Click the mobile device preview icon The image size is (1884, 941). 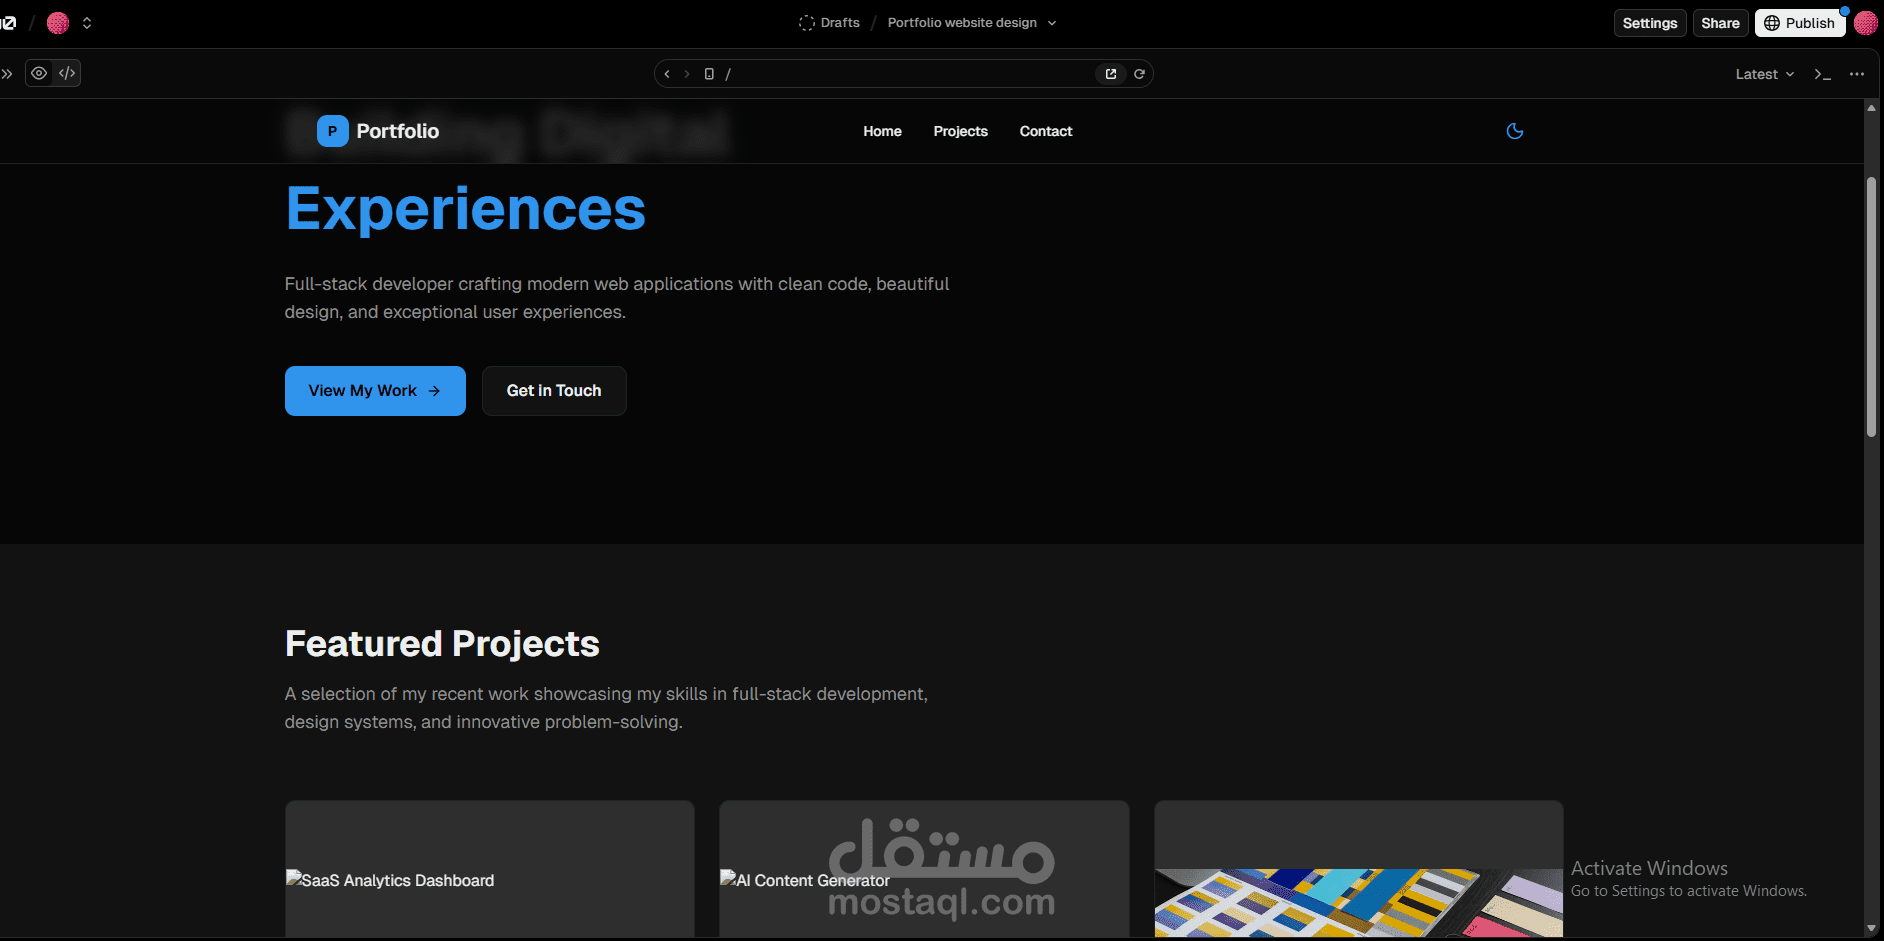(709, 73)
